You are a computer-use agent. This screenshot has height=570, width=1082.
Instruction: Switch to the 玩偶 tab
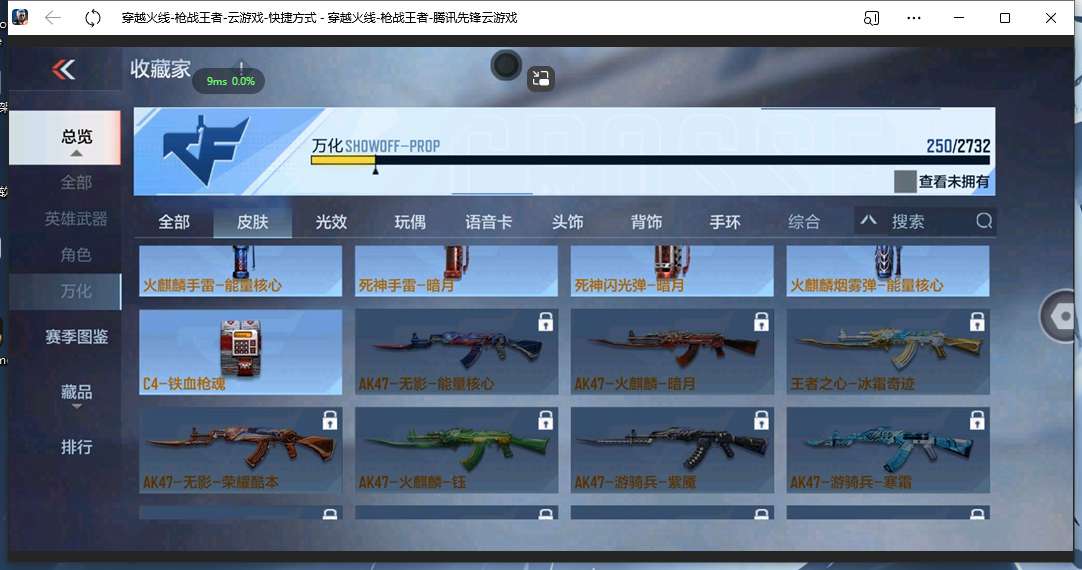(x=410, y=222)
